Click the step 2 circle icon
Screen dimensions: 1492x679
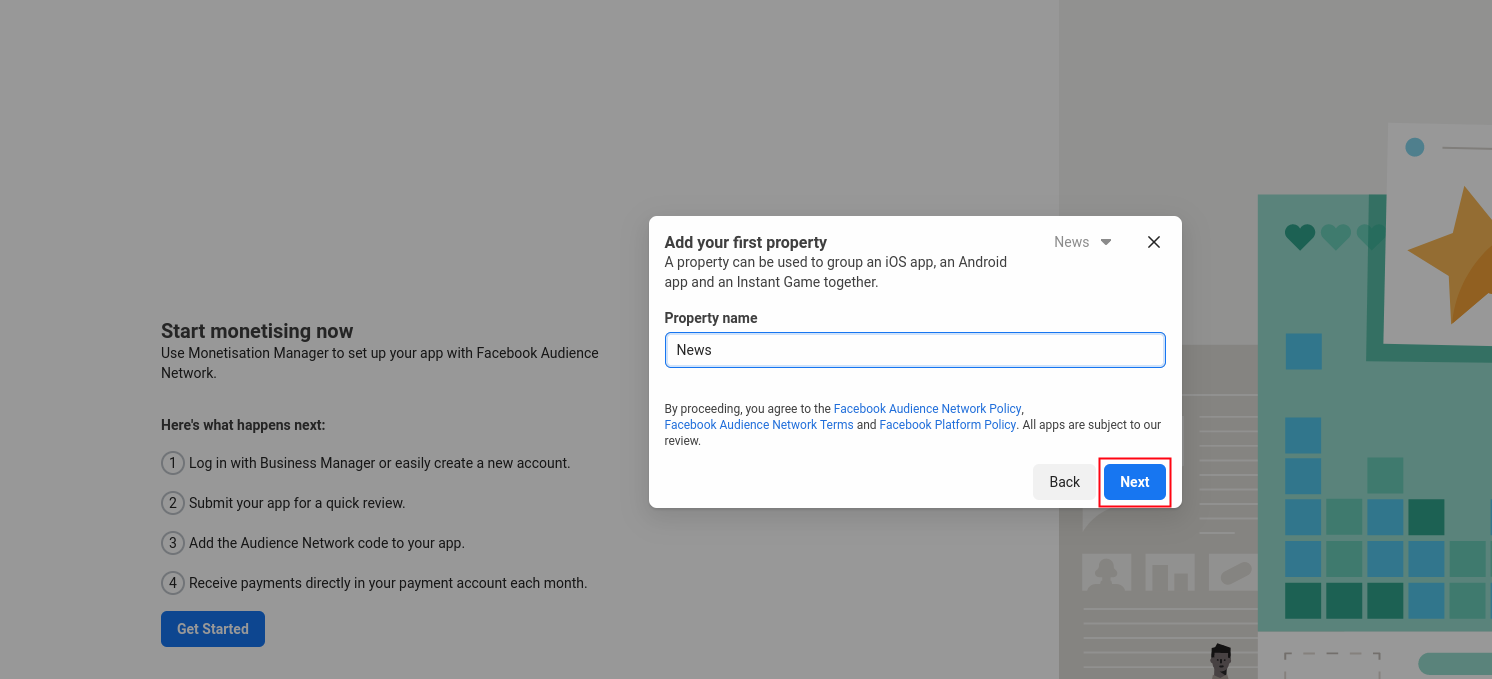coord(173,503)
